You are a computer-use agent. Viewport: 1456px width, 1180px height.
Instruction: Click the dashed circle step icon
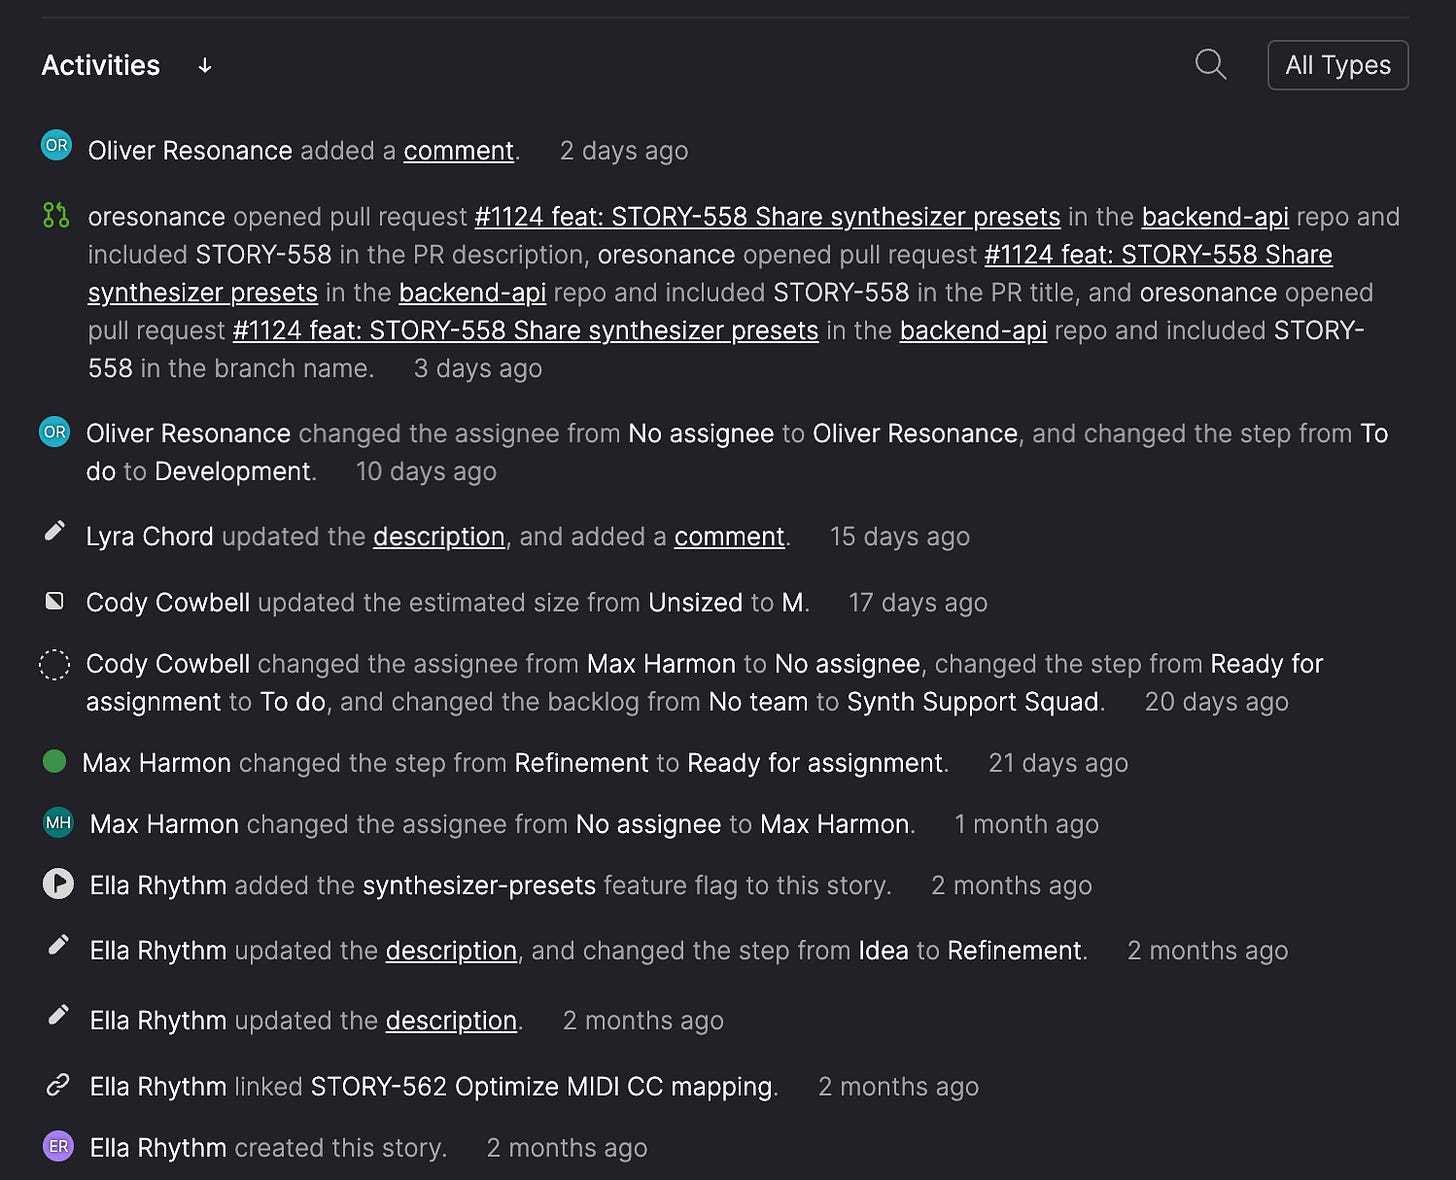[x=54, y=664]
